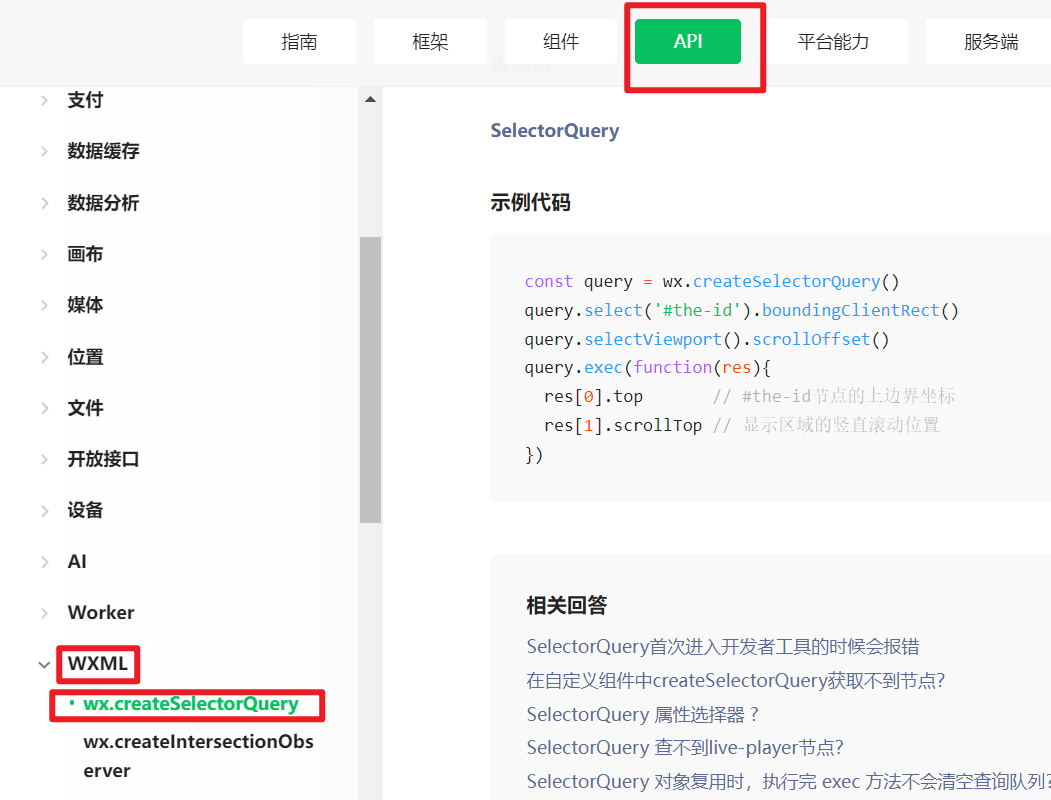
Task: Expand the 位置 chevron
Action: coord(44,357)
